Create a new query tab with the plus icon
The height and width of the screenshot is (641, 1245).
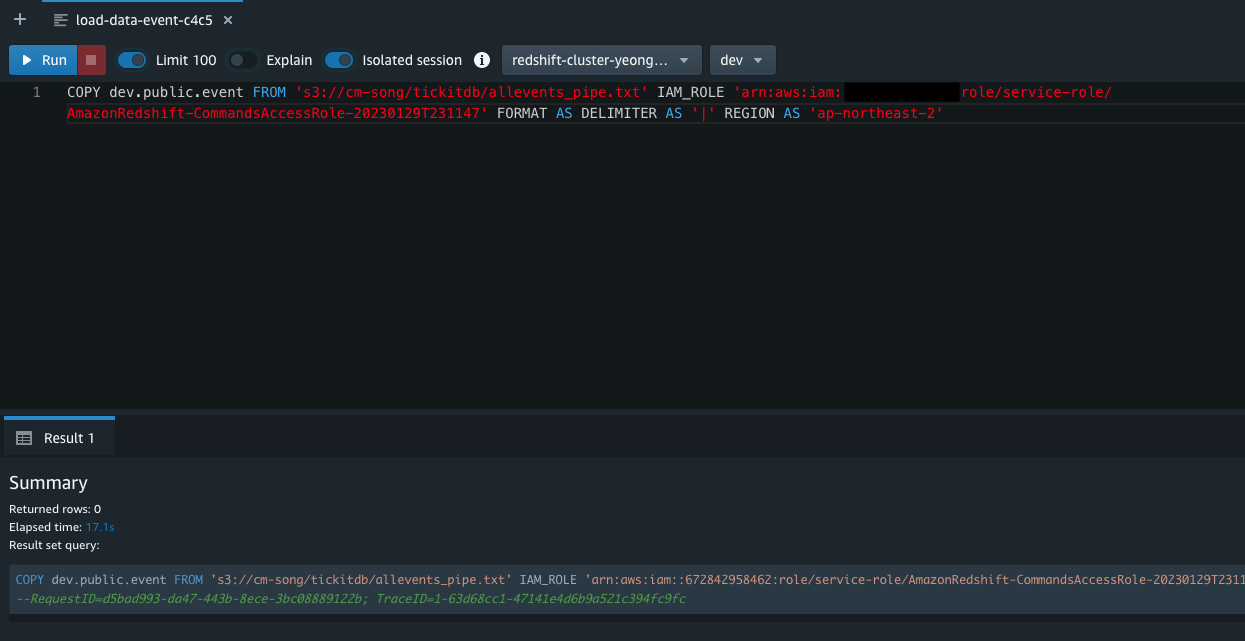pos(19,18)
